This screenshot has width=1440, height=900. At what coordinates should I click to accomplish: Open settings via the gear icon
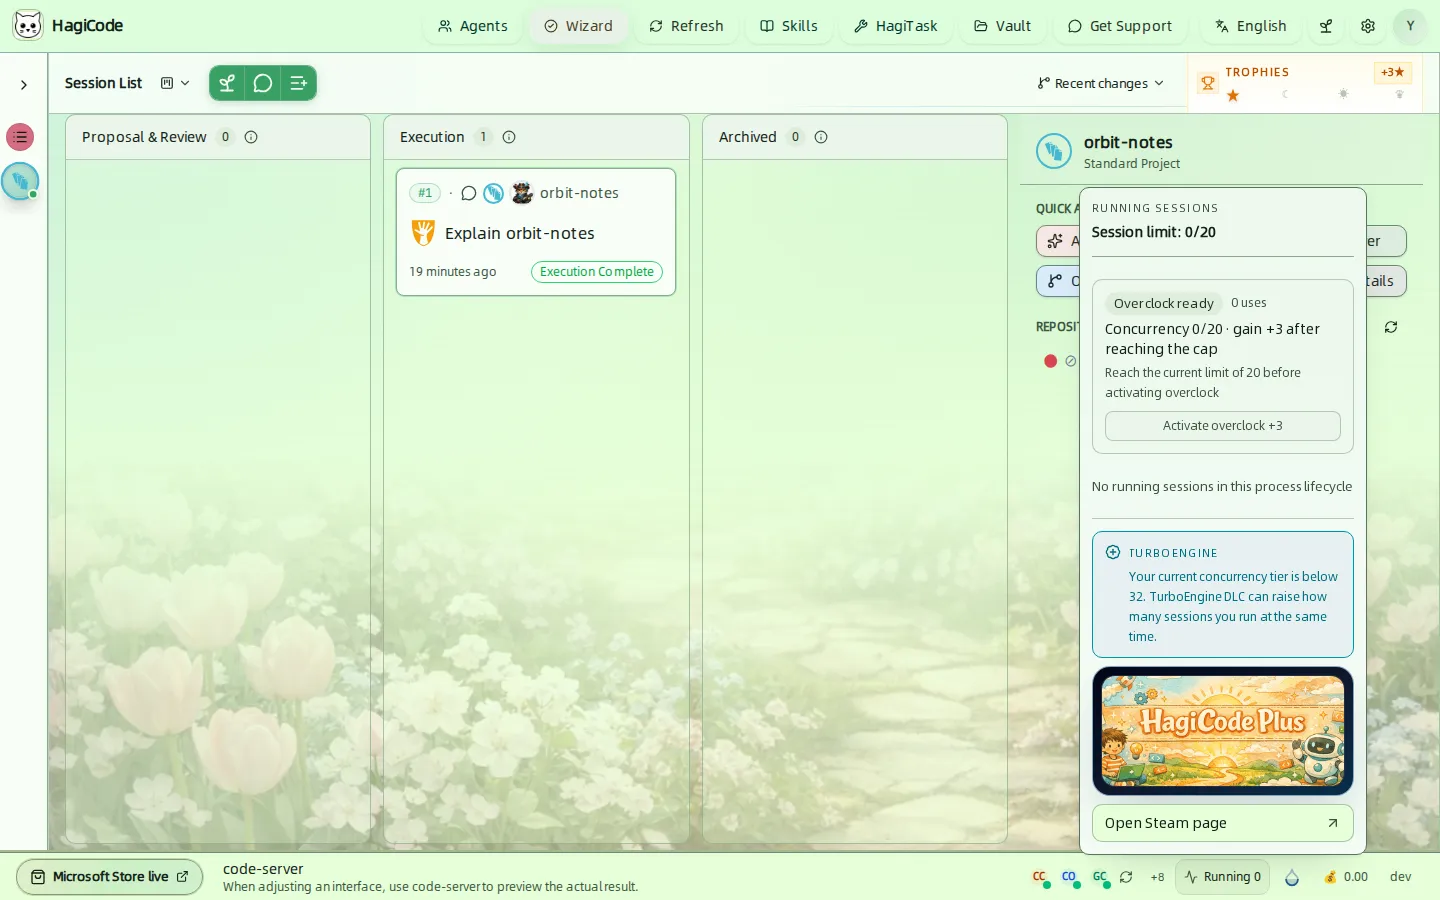pos(1368,26)
